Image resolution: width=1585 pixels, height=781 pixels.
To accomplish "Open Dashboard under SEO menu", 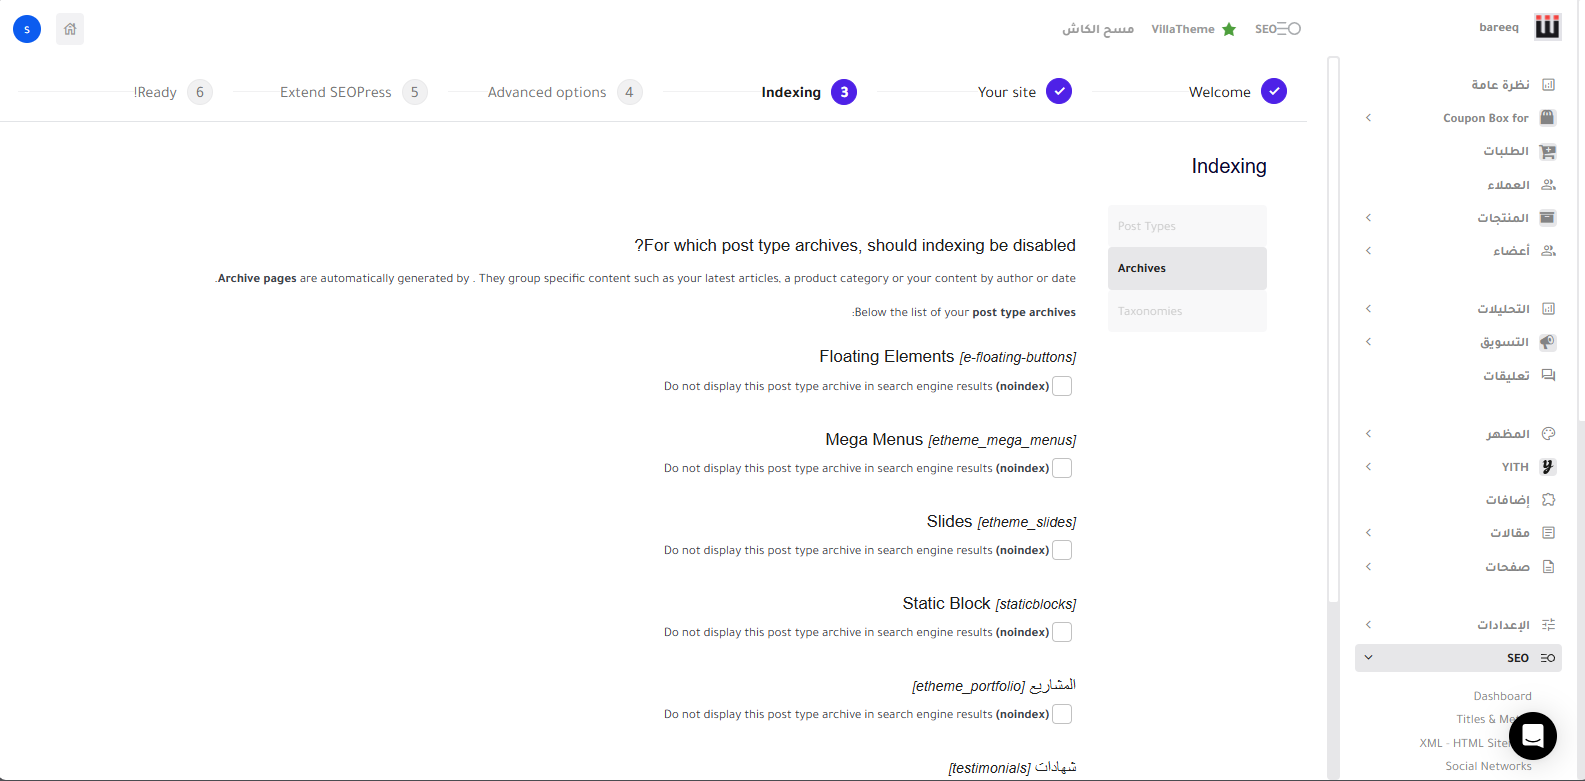I will (1502, 696).
